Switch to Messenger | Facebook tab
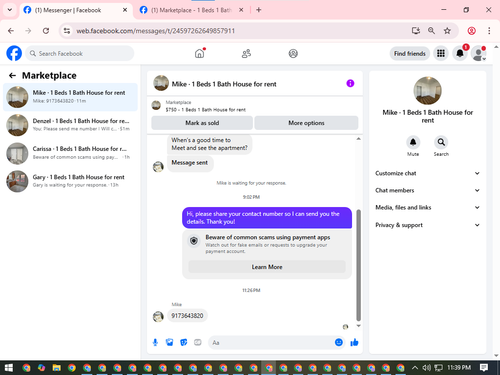This screenshot has height=375, width=500. coord(68,10)
